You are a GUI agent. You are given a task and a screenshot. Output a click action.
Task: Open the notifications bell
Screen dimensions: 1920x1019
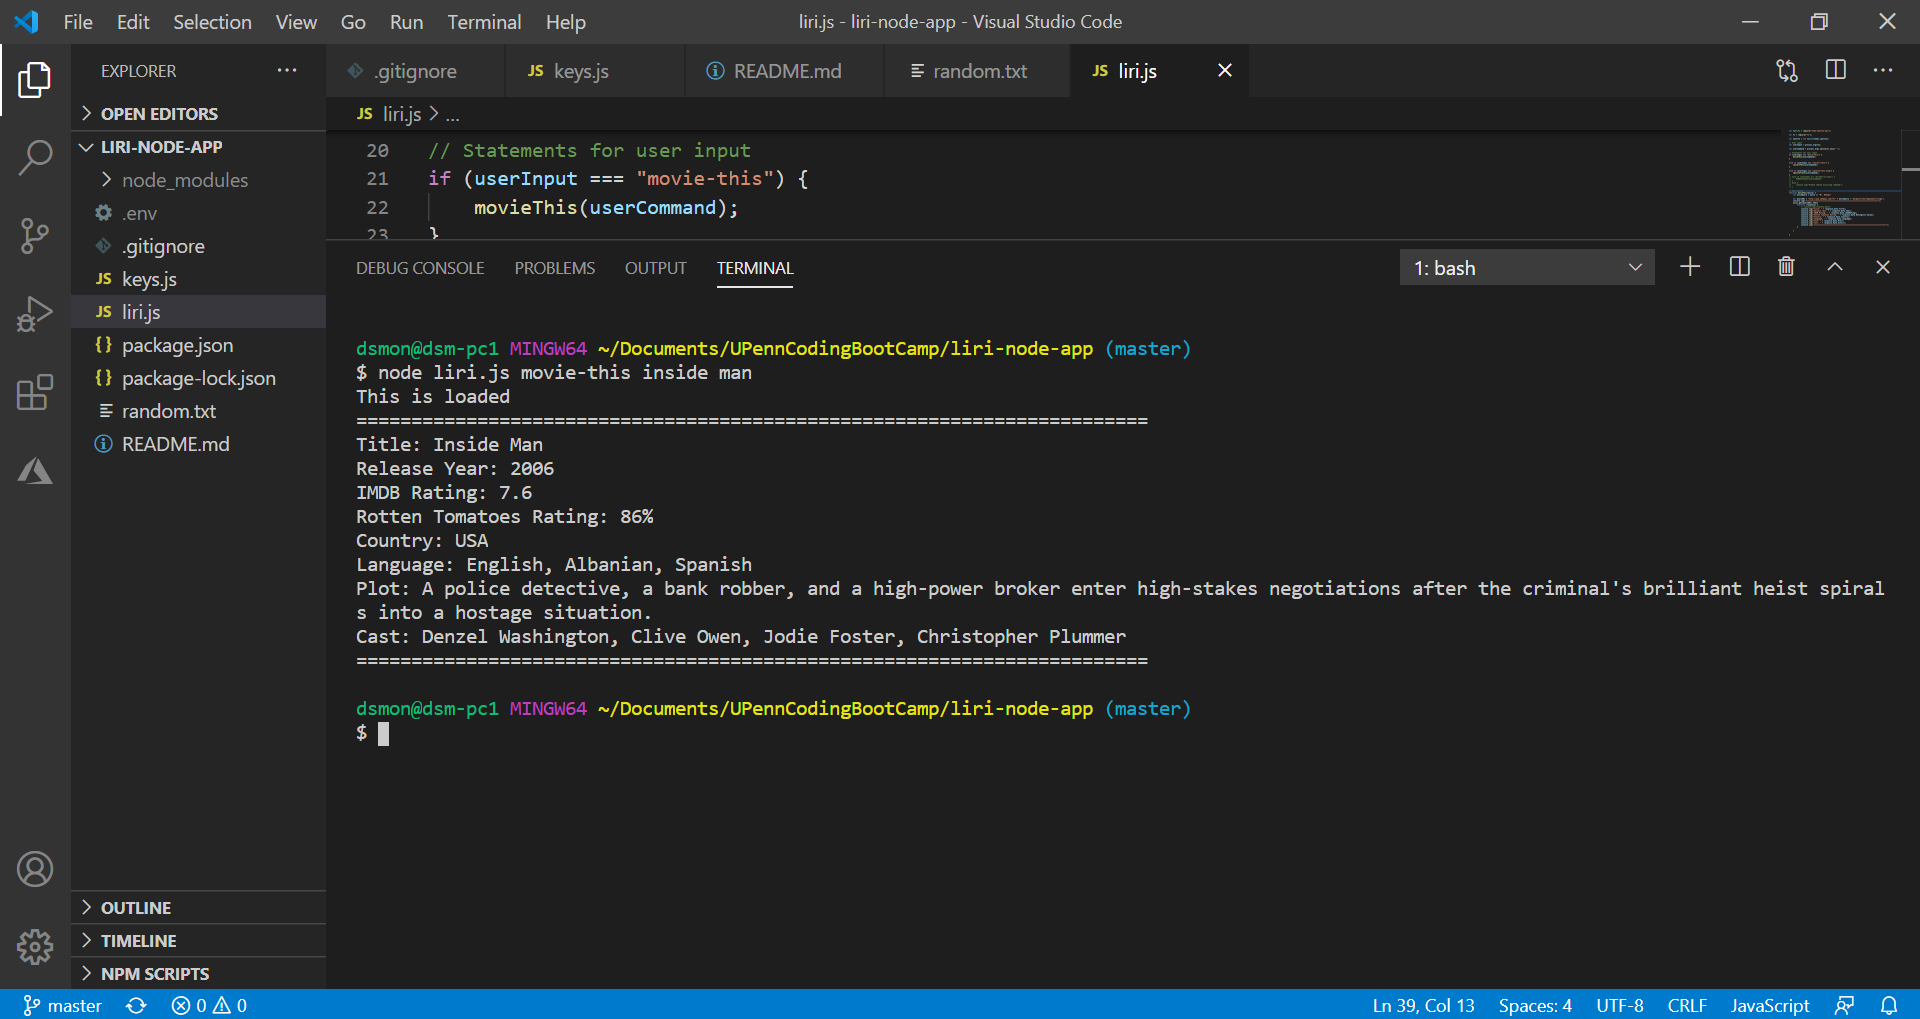pyautogui.click(x=1890, y=1005)
